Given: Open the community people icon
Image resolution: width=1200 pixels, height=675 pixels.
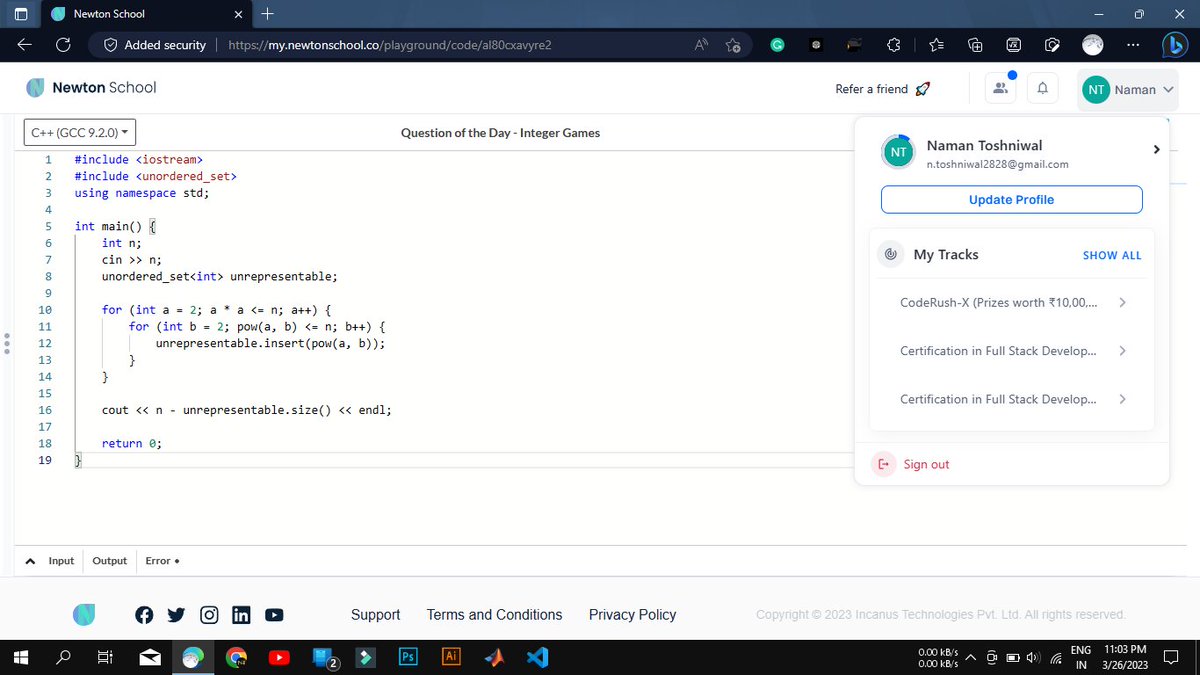Looking at the screenshot, I should [1000, 89].
